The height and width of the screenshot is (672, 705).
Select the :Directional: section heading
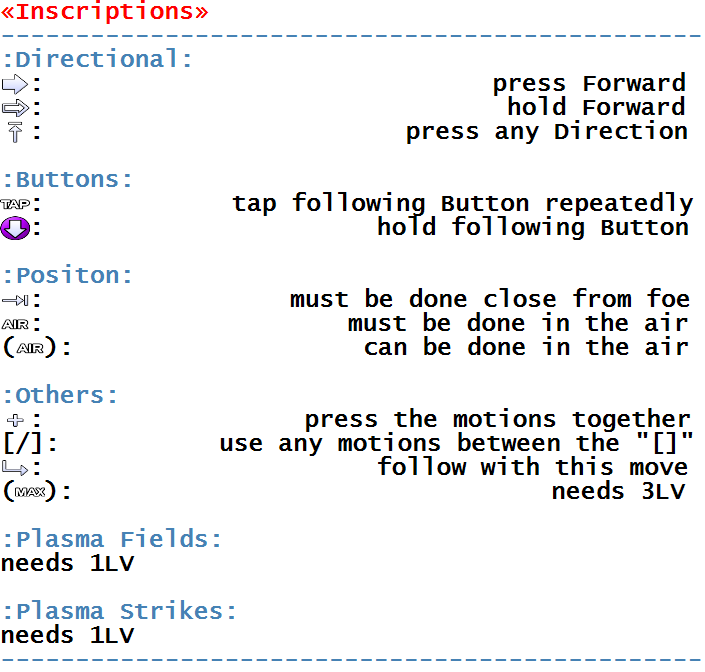[x=98, y=59]
